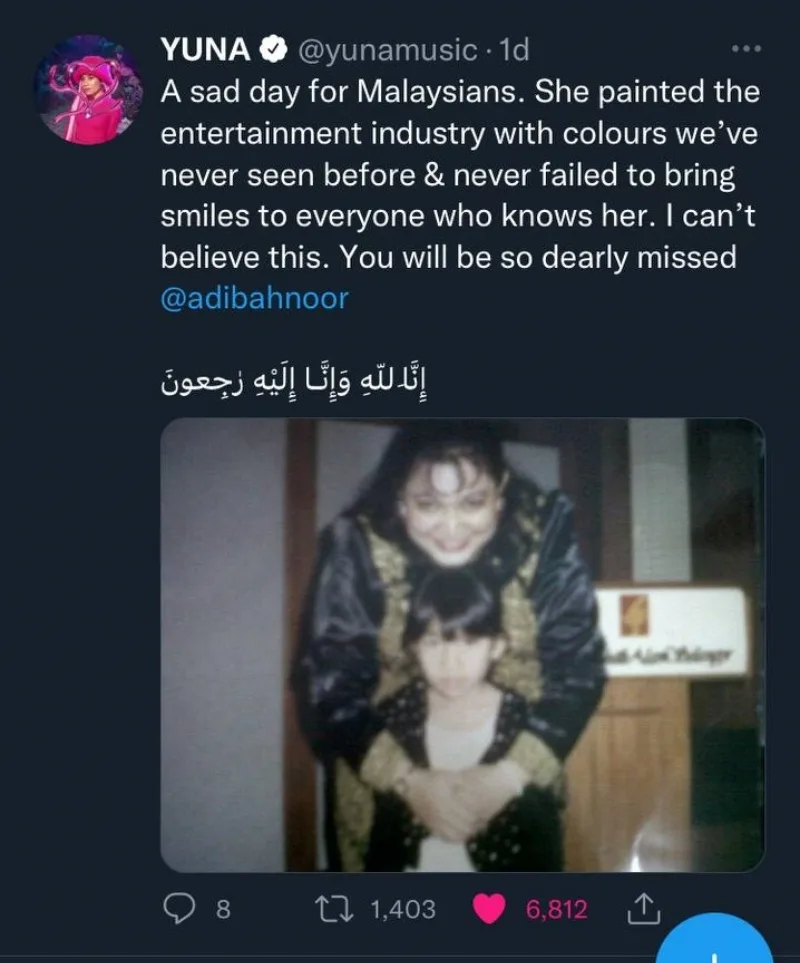The image size is (800, 963).
Task: Click the 1d timestamp
Action: [514, 50]
